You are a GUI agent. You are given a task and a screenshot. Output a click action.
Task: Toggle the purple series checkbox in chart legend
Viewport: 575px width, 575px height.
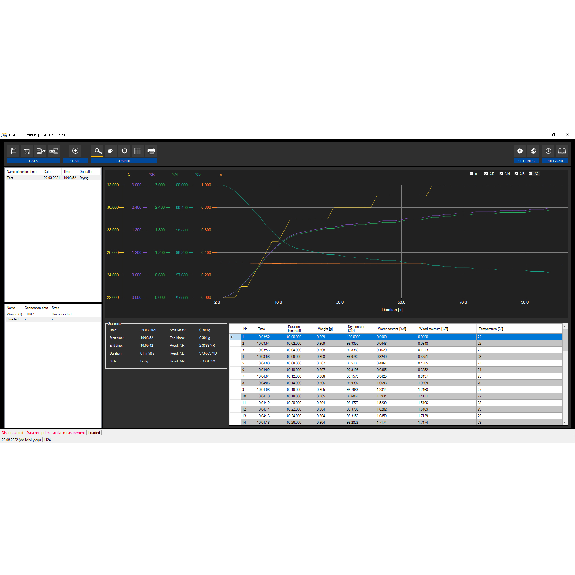486,173
